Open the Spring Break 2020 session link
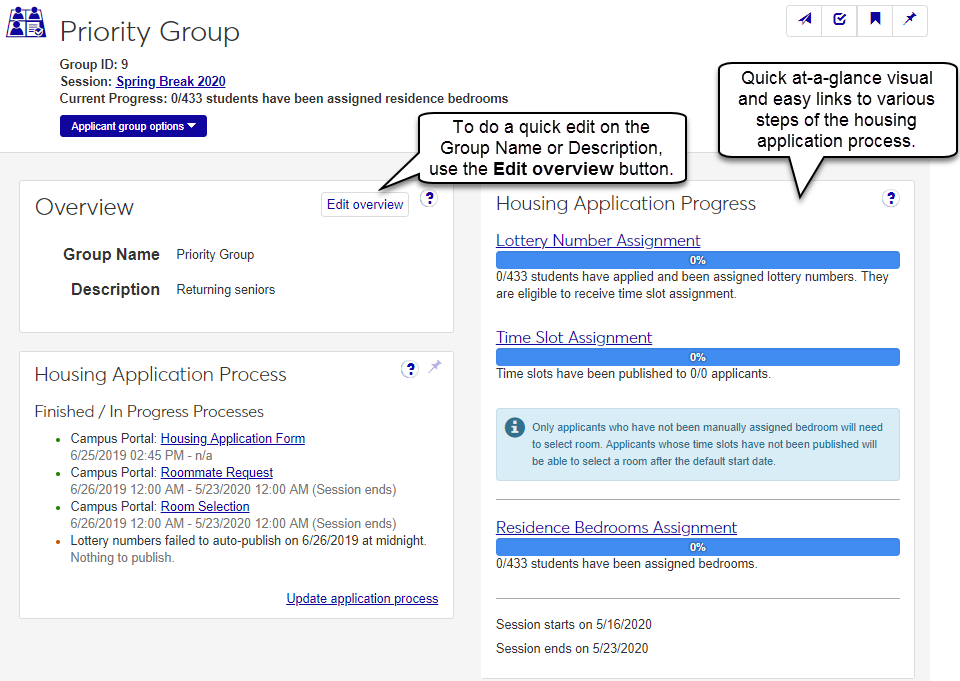The image size is (960, 681). tap(171, 82)
